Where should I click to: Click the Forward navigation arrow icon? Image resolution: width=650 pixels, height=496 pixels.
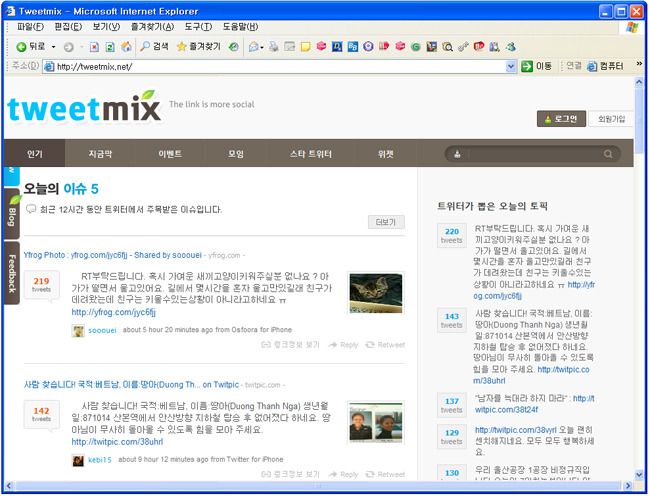click(68, 47)
